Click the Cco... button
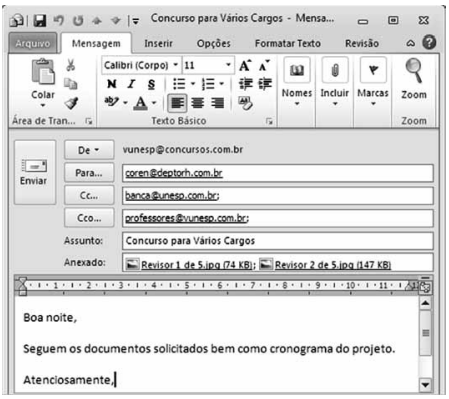 (x=89, y=218)
